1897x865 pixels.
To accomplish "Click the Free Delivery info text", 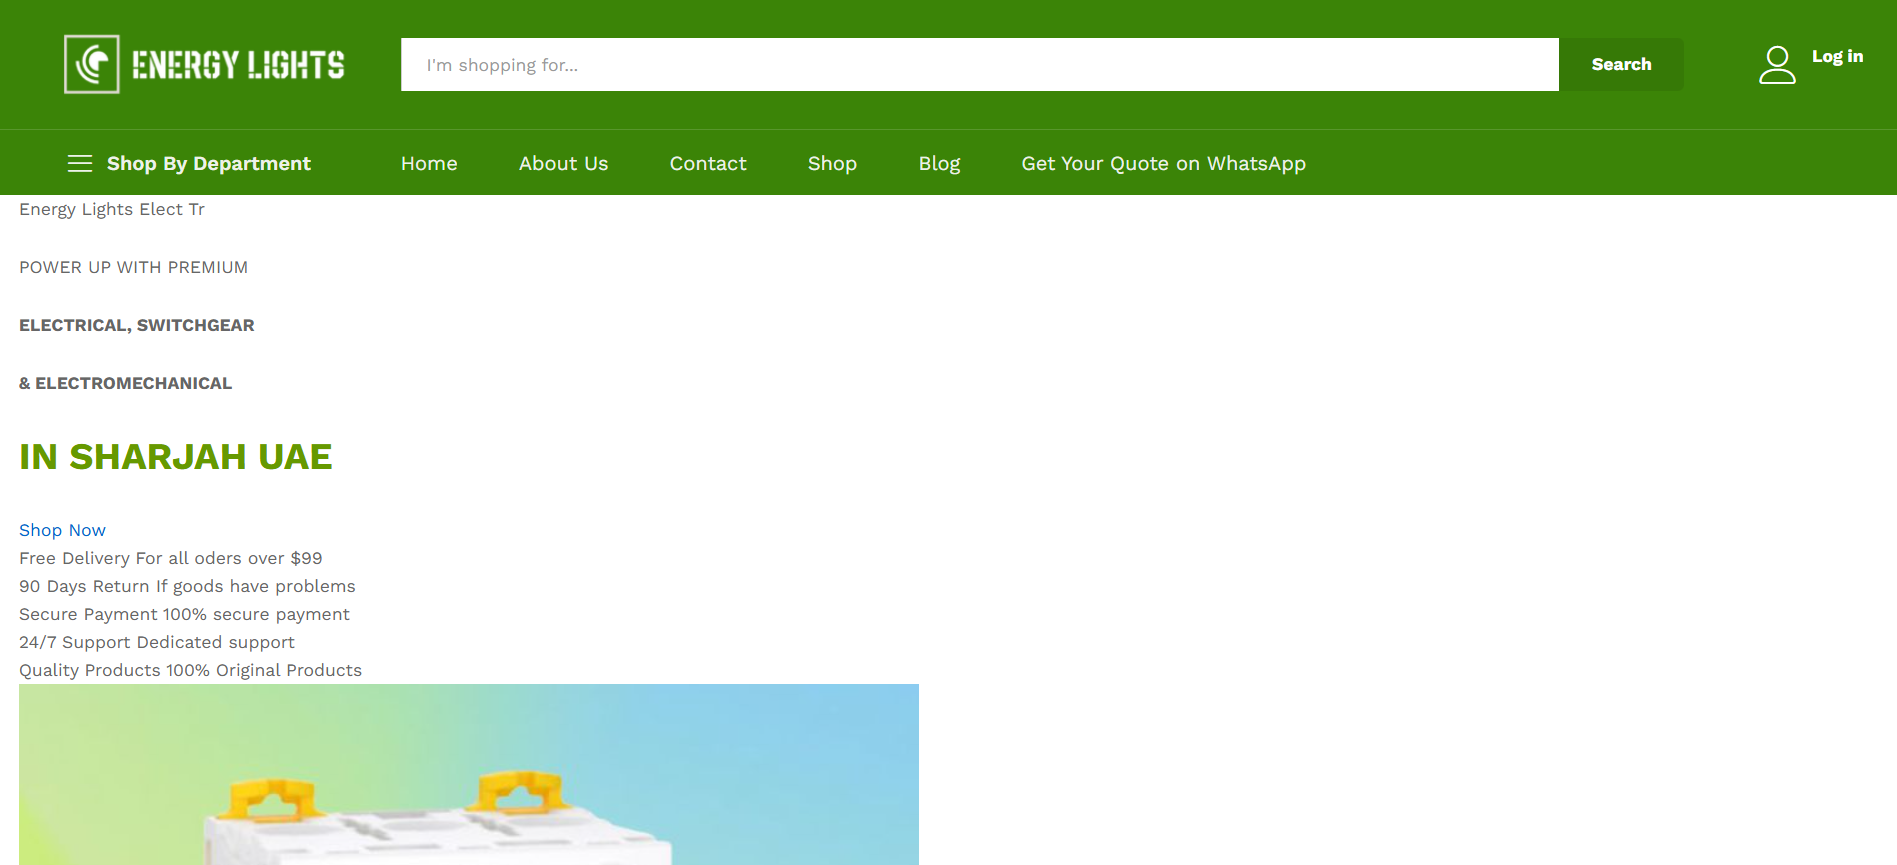I will (x=171, y=558).
